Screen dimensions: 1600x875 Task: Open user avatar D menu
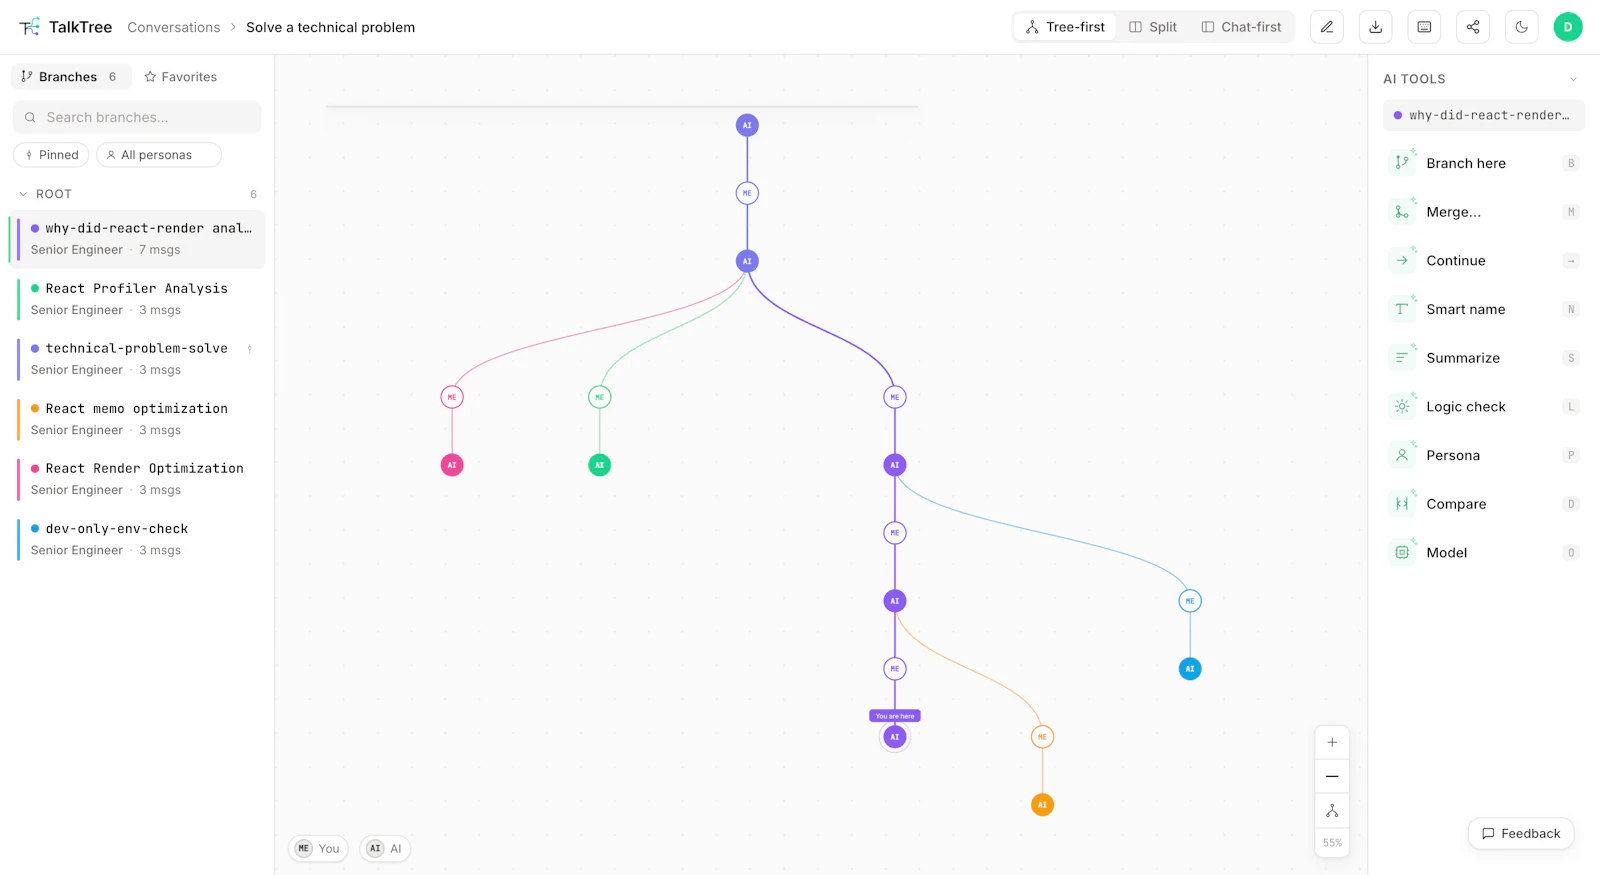click(x=1568, y=27)
